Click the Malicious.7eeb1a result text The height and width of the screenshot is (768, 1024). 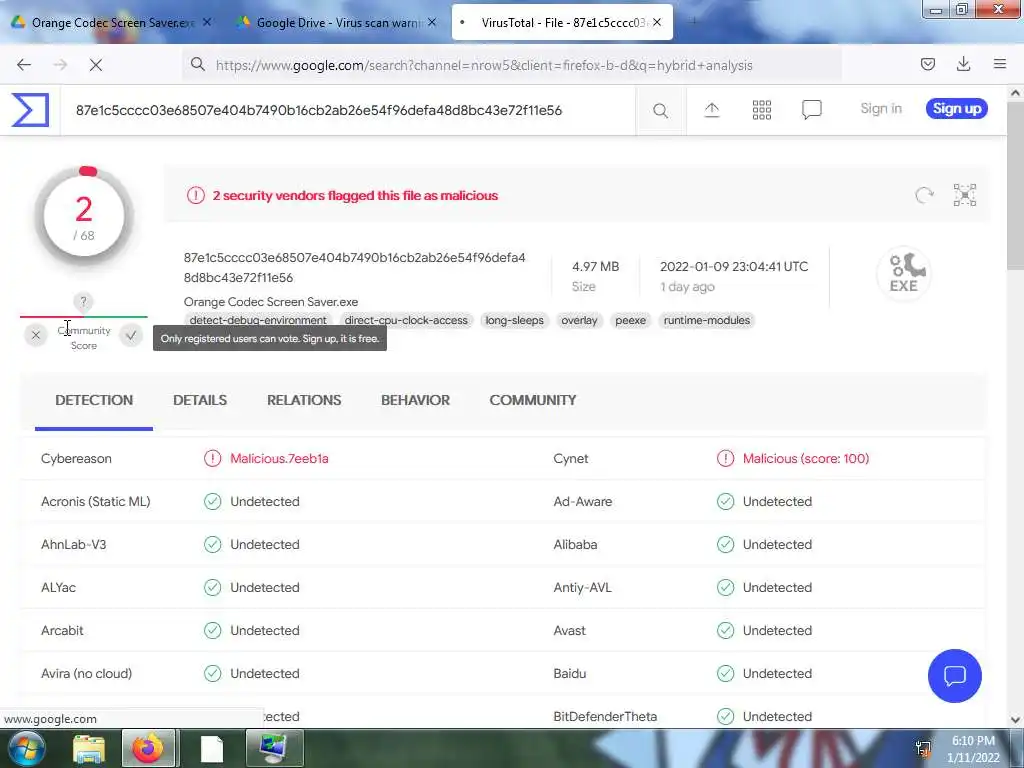pos(279,458)
